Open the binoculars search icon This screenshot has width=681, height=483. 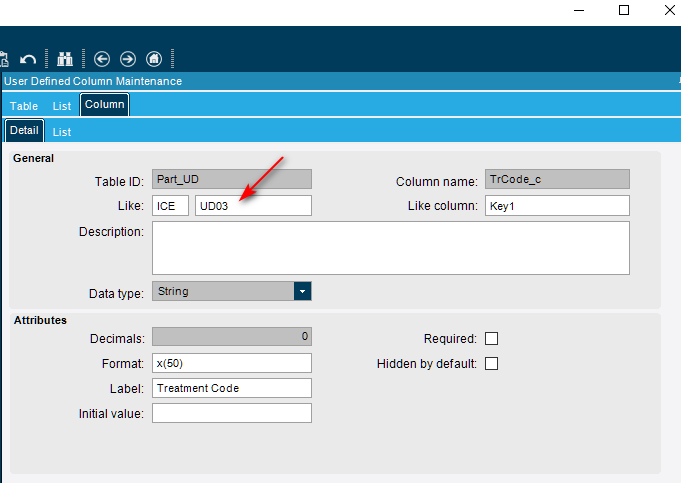[65, 59]
